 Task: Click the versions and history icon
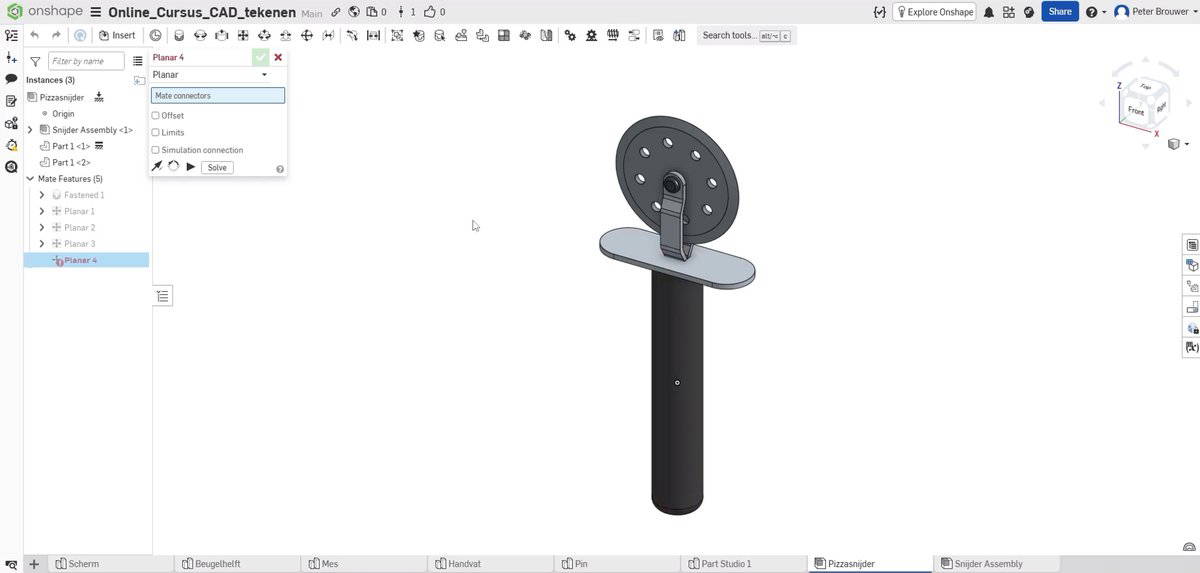click(11, 35)
